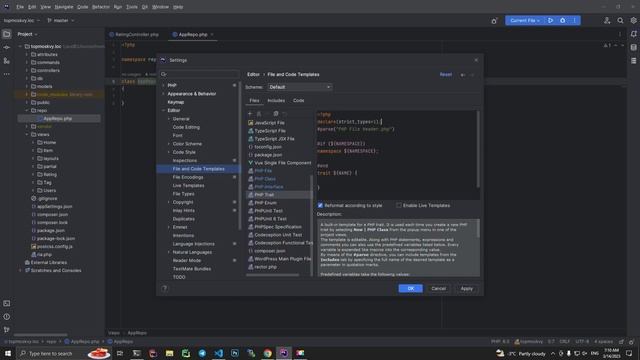The width and height of the screenshot is (640, 360).
Task: Click the Create Template plus icon
Action: coord(250,113)
